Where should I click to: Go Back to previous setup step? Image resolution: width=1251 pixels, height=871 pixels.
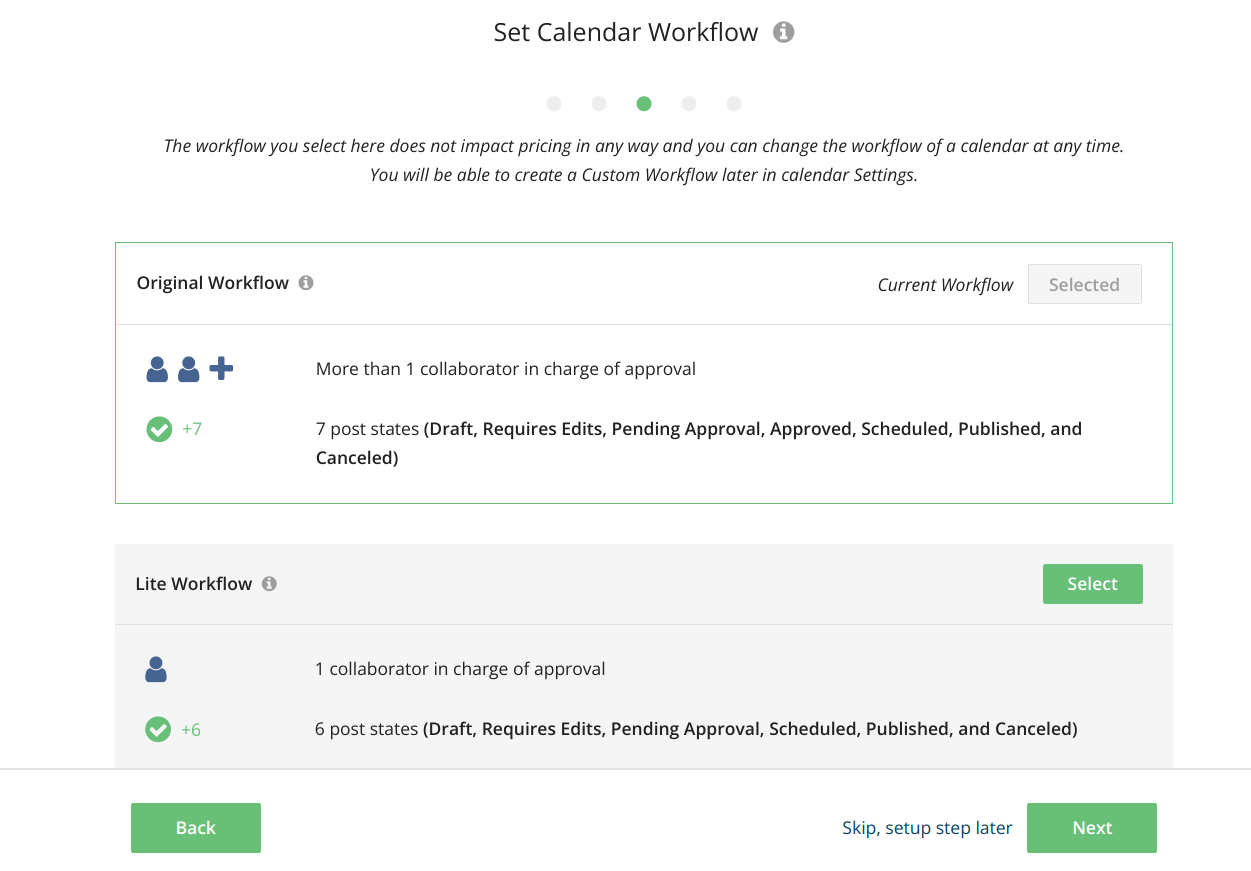coord(196,828)
